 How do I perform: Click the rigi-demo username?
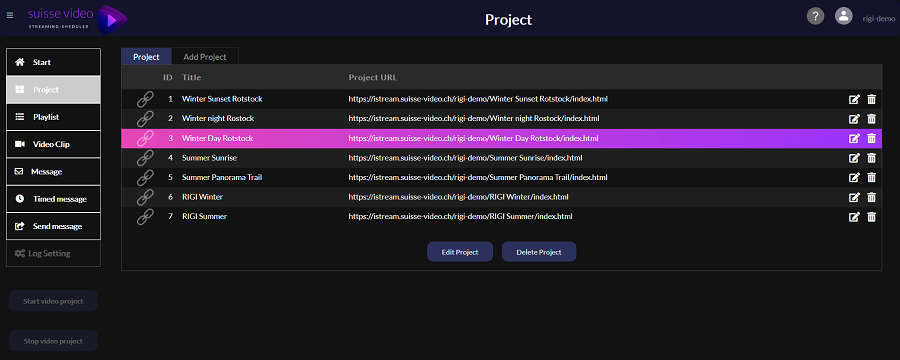(x=879, y=18)
